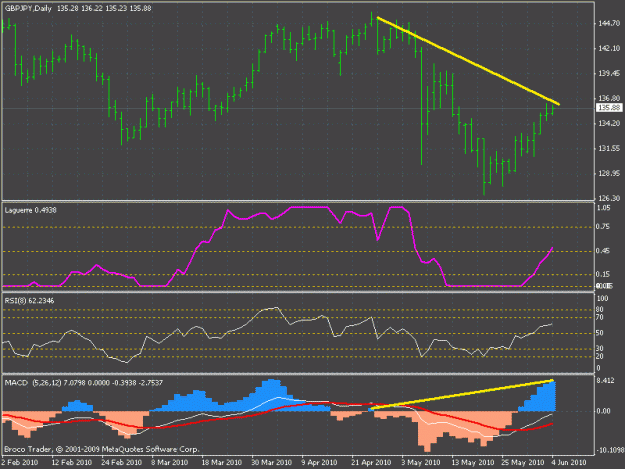Image resolution: width=625 pixels, height=469 pixels.
Task: Click the 25 May 2010 date label
Action: (523, 462)
